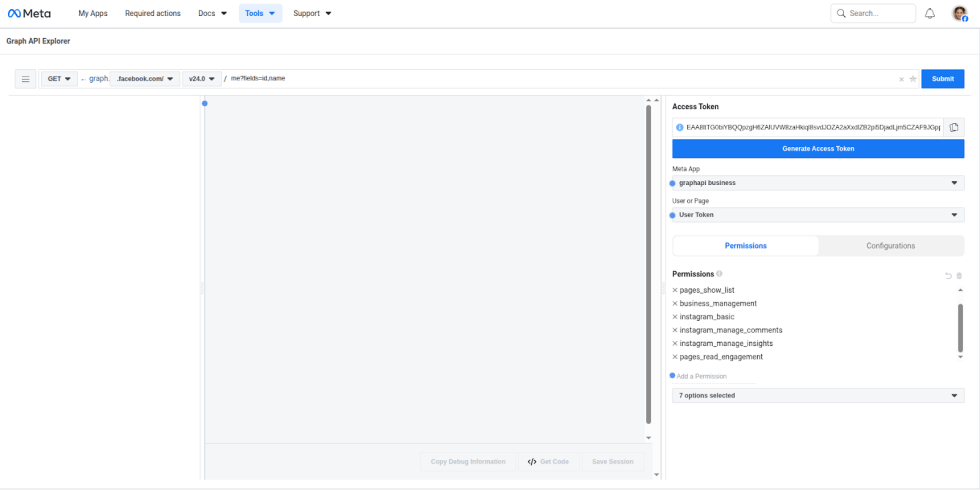Open the GET method dropdown
Image resolution: width=980 pixels, height=490 pixels.
tap(59, 79)
